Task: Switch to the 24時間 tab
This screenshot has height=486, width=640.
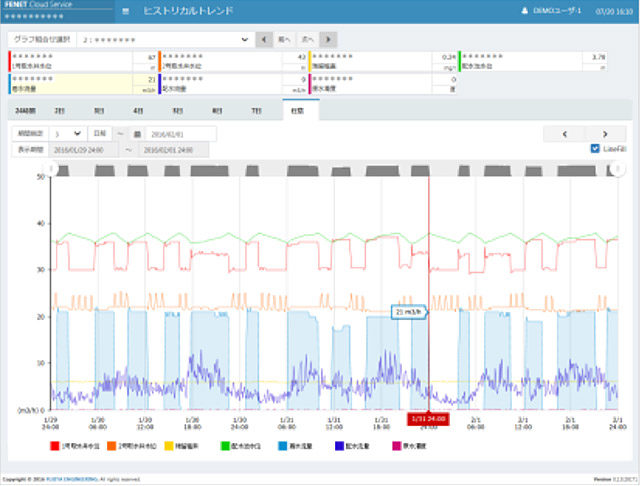Action: click(26, 111)
